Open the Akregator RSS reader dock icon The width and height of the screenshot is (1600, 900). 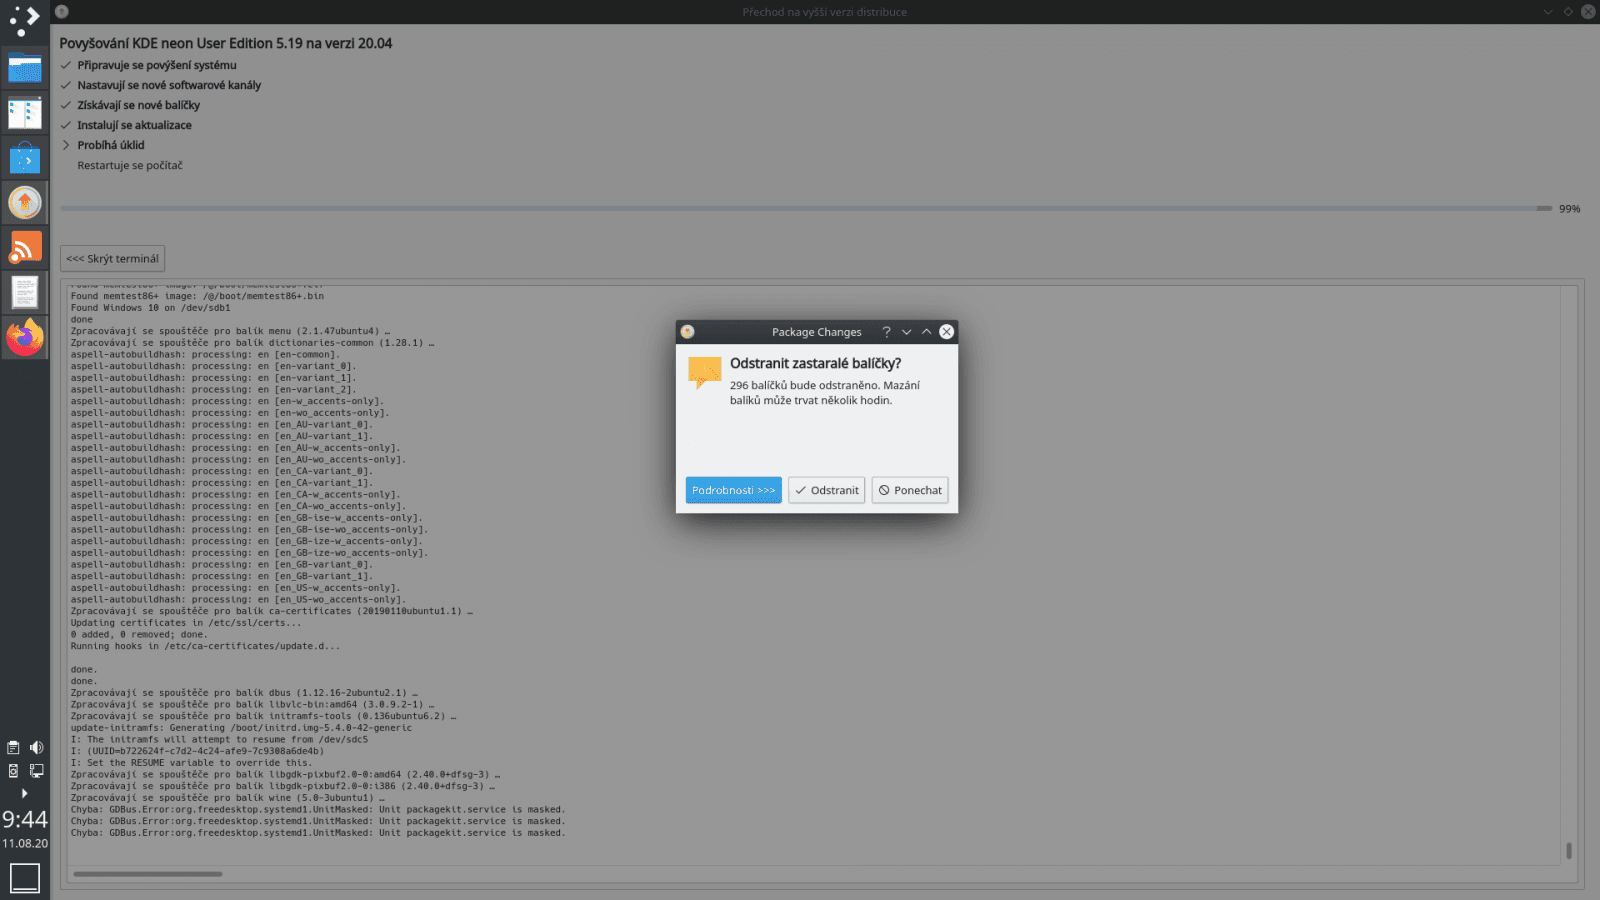click(25, 246)
